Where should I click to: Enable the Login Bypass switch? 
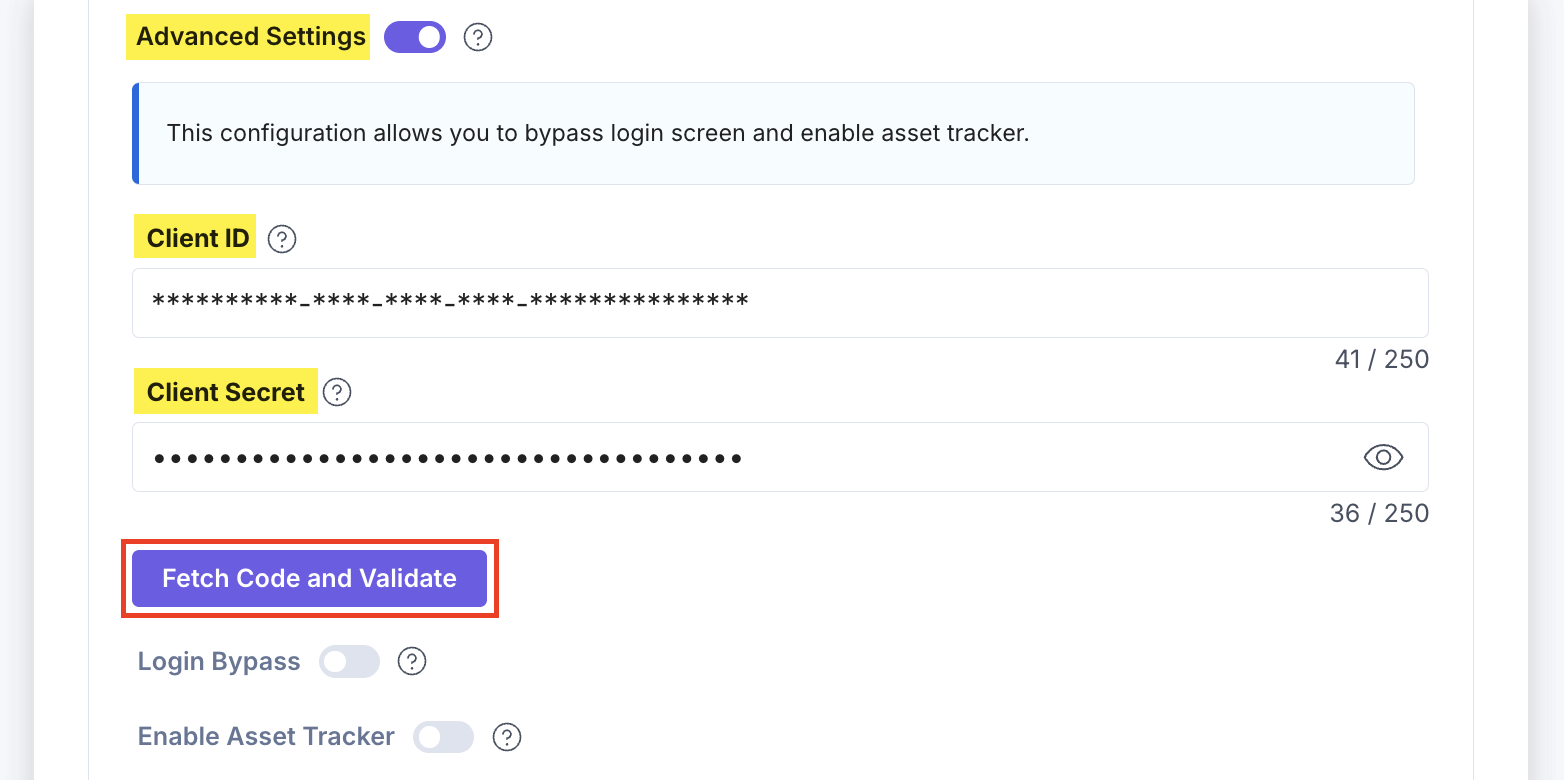tap(349, 661)
